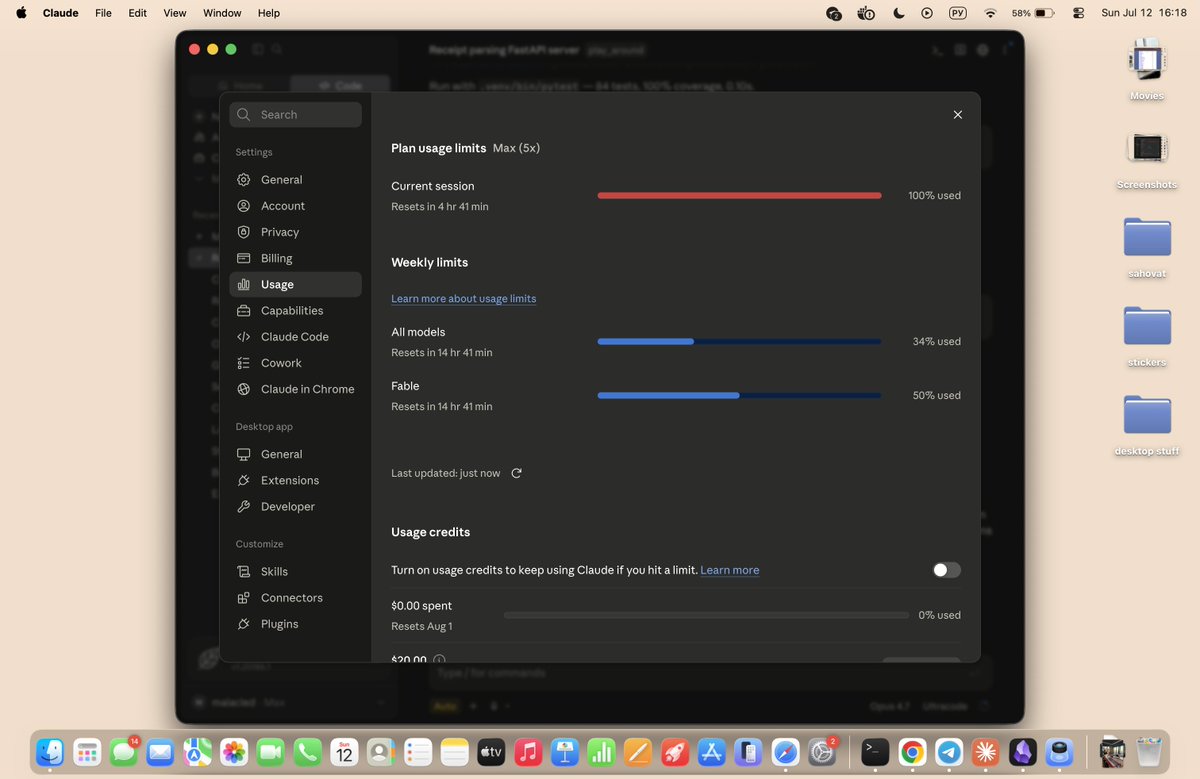Open the Capabilities settings page
1200x779 pixels.
(295, 311)
